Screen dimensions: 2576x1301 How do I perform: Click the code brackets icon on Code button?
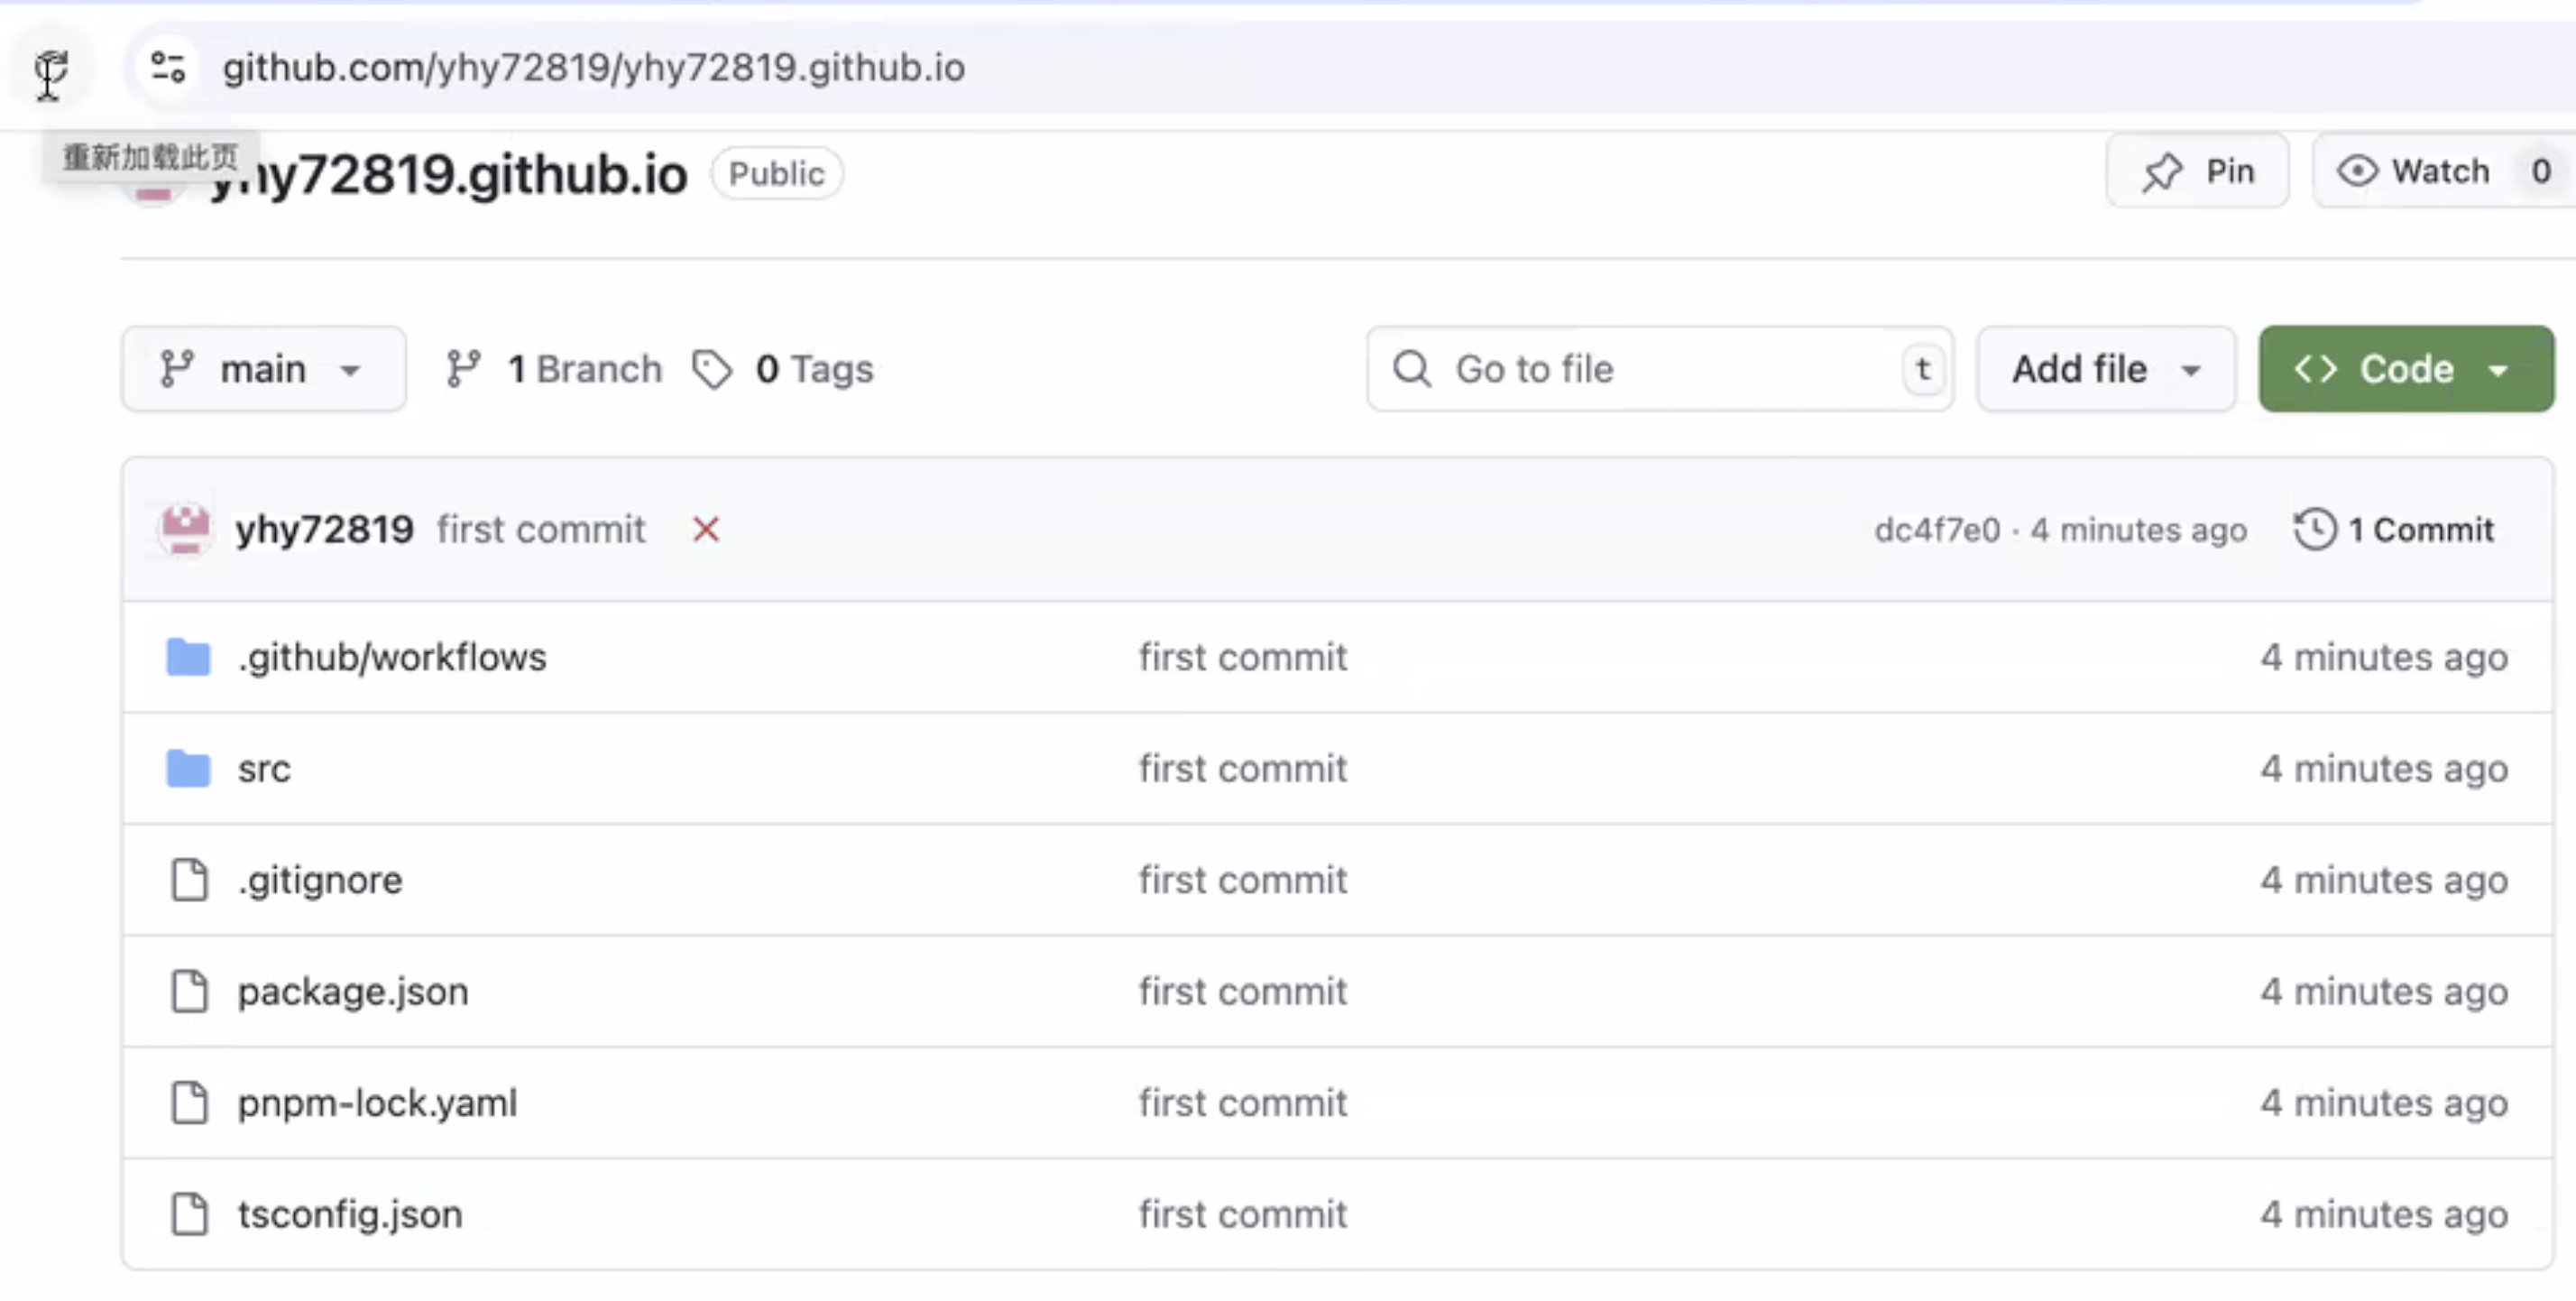2315,369
